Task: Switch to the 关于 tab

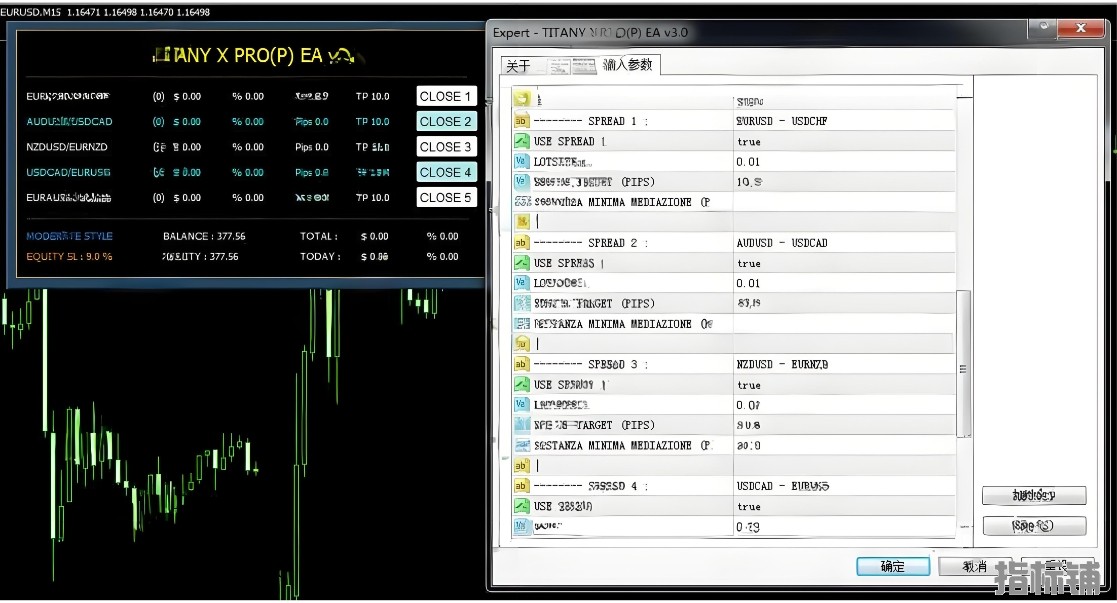Action: pos(518,66)
